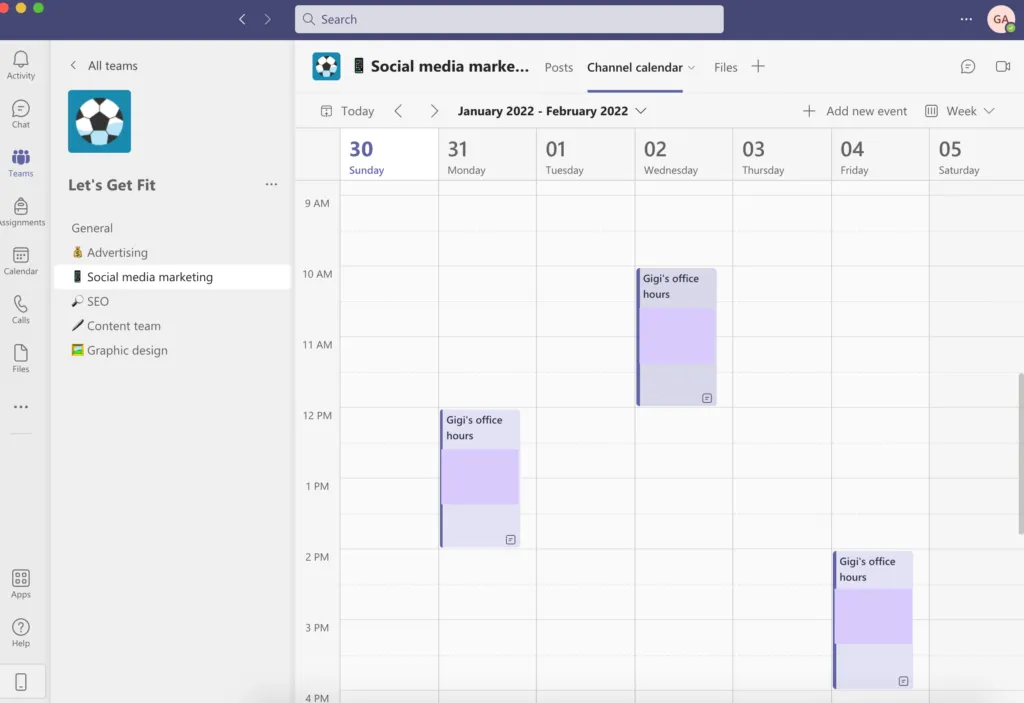Select the 31 Monday column header
The width and height of the screenshot is (1024, 703).
(x=487, y=155)
